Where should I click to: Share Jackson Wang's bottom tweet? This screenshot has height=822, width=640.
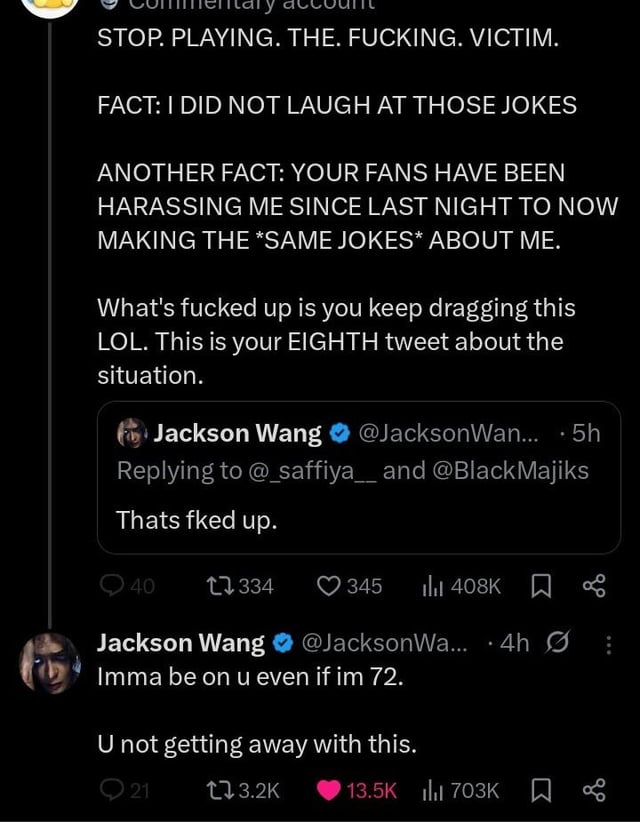point(594,790)
